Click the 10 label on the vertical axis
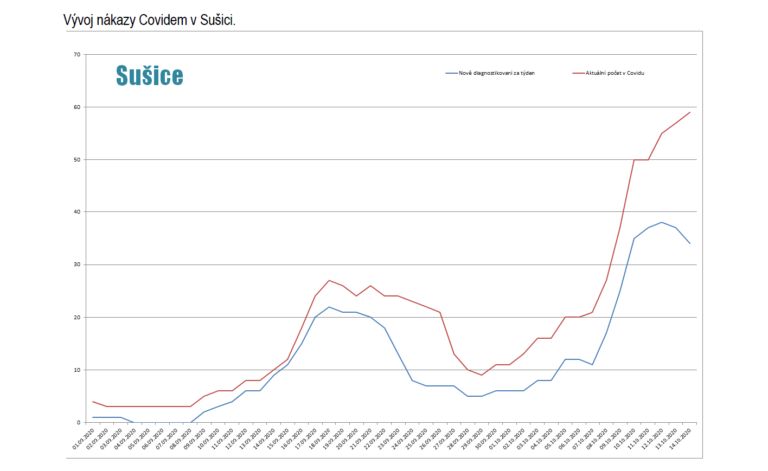 click(x=77, y=370)
